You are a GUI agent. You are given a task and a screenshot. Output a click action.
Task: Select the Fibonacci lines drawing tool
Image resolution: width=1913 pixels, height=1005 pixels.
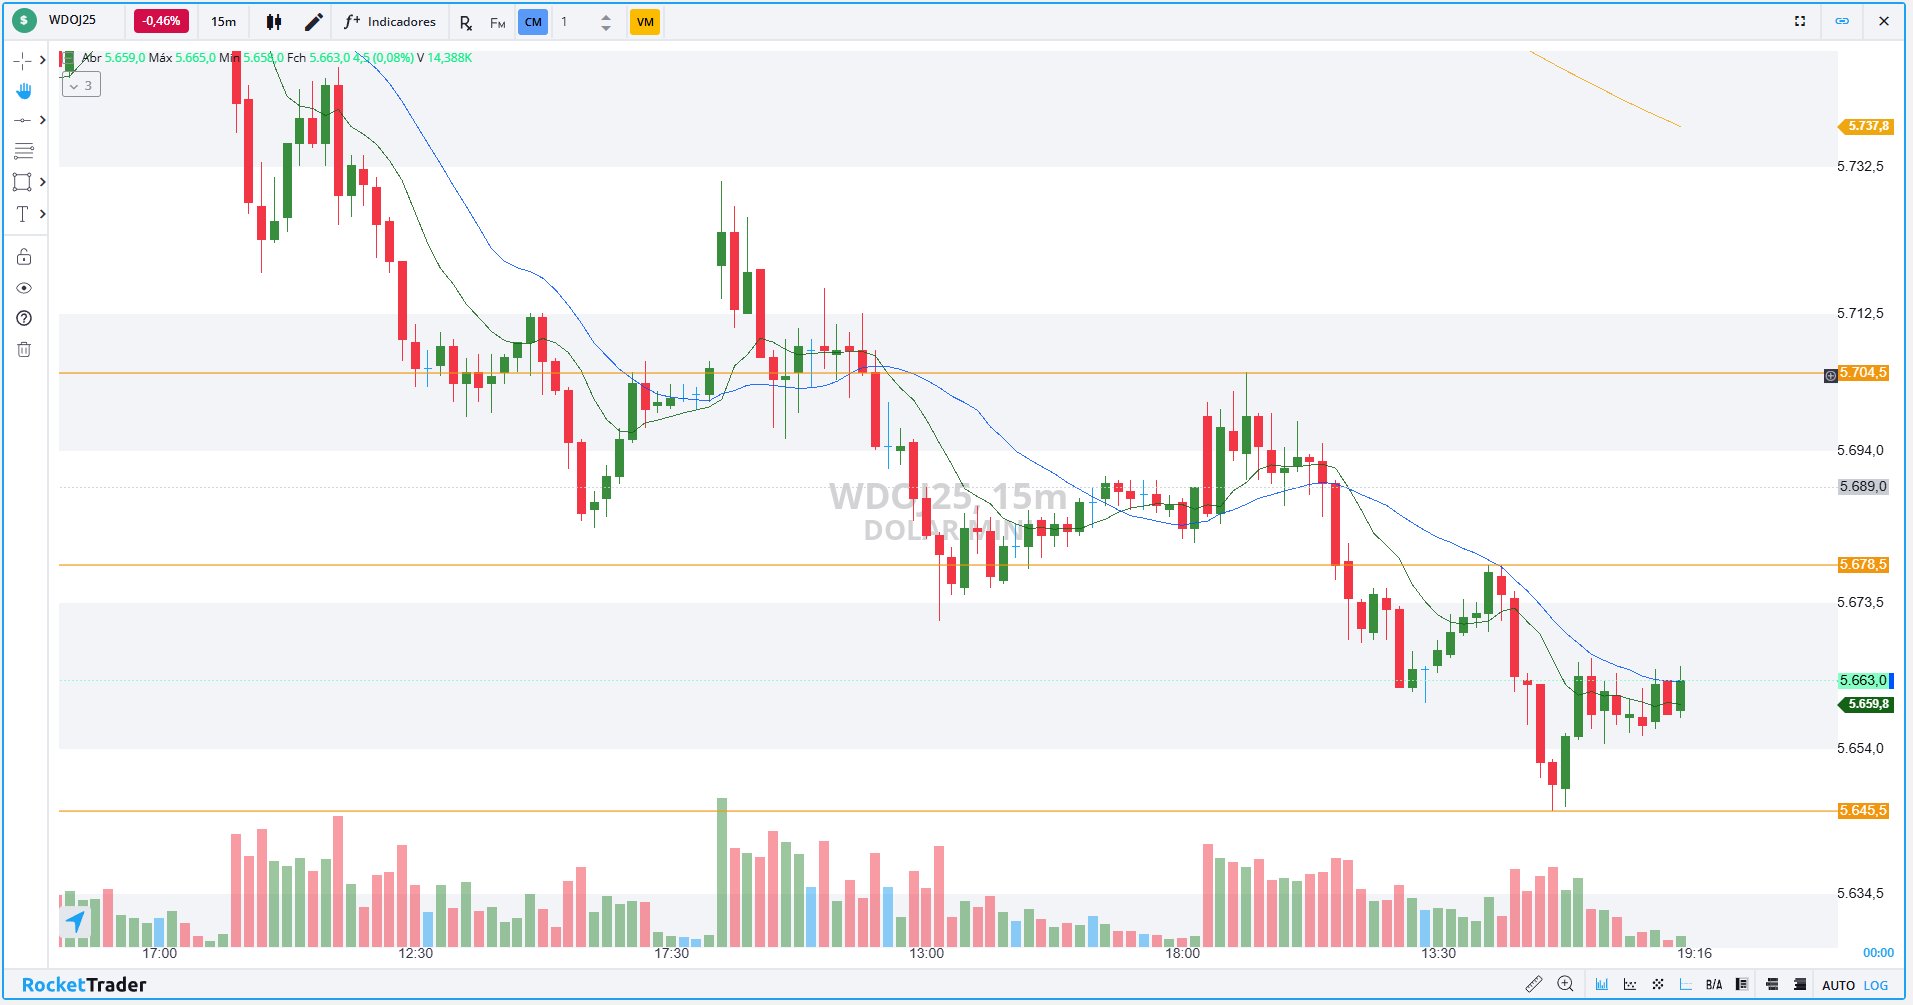click(24, 151)
